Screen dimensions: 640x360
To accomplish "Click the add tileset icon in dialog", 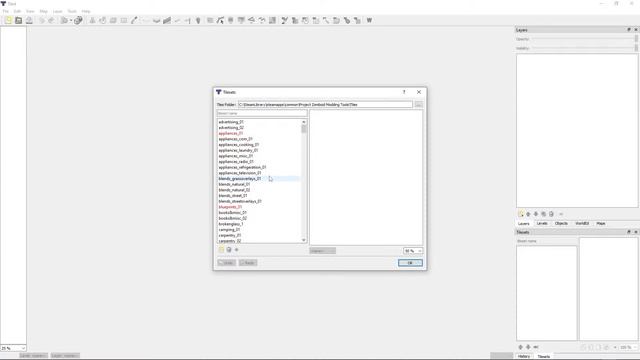I will tap(221, 250).
